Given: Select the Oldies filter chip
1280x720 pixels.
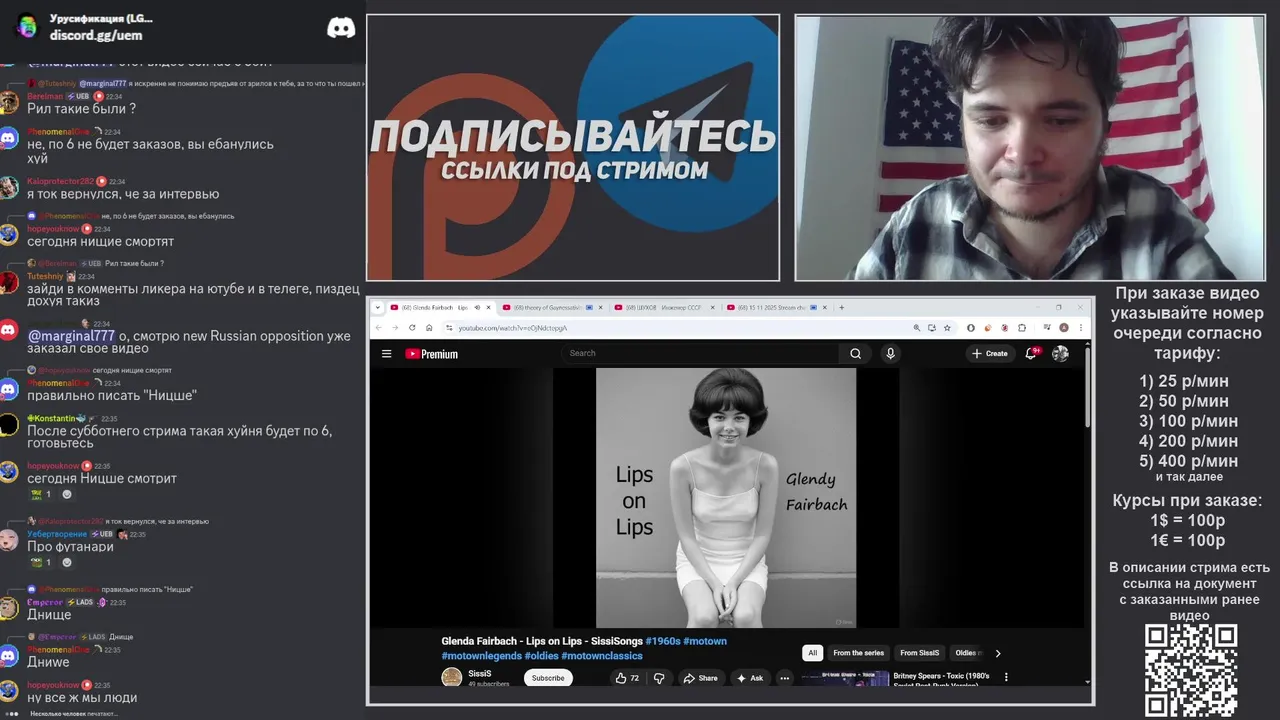Looking at the screenshot, I should (x=967, y=653).
